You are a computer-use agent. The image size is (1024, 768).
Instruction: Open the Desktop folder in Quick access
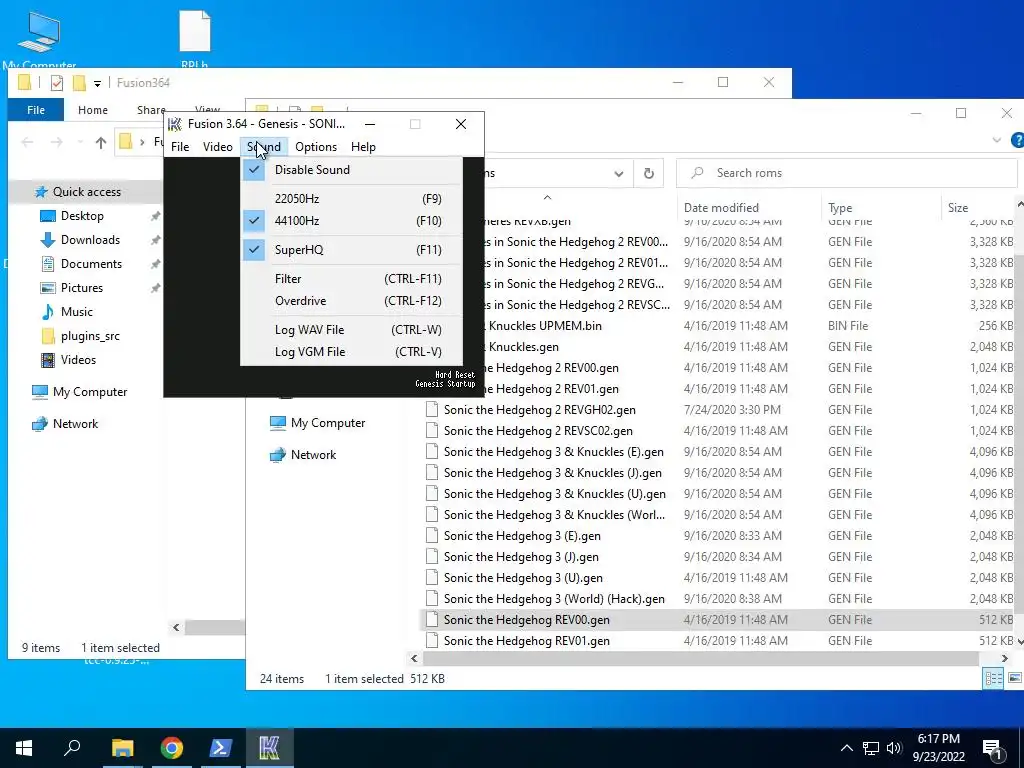tap(82, 216)
